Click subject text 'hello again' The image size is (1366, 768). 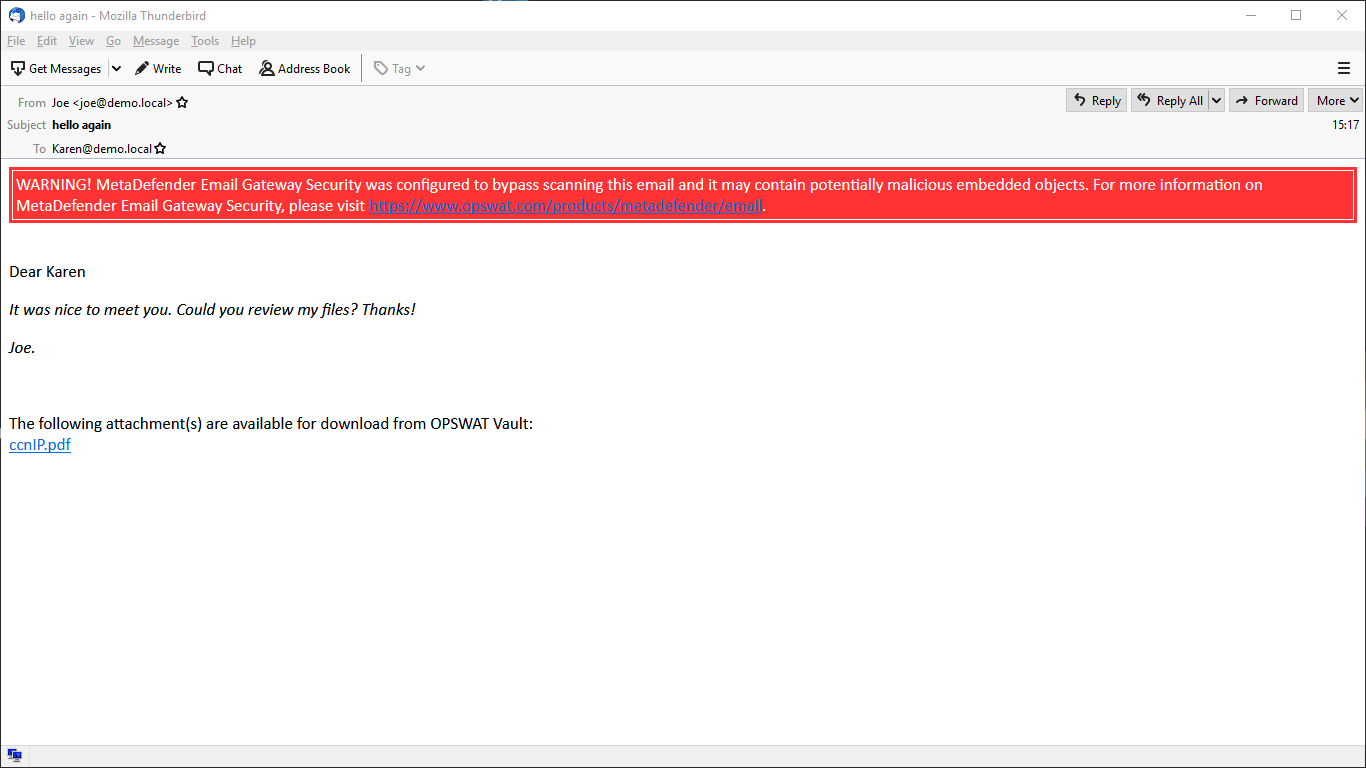tap(82, 125)
